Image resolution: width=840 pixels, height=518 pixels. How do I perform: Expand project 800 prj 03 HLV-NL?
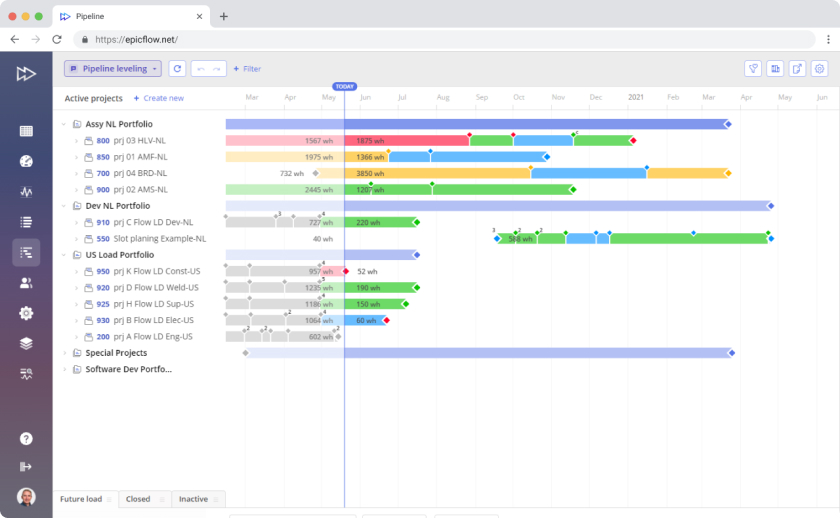tap(76, 141)
